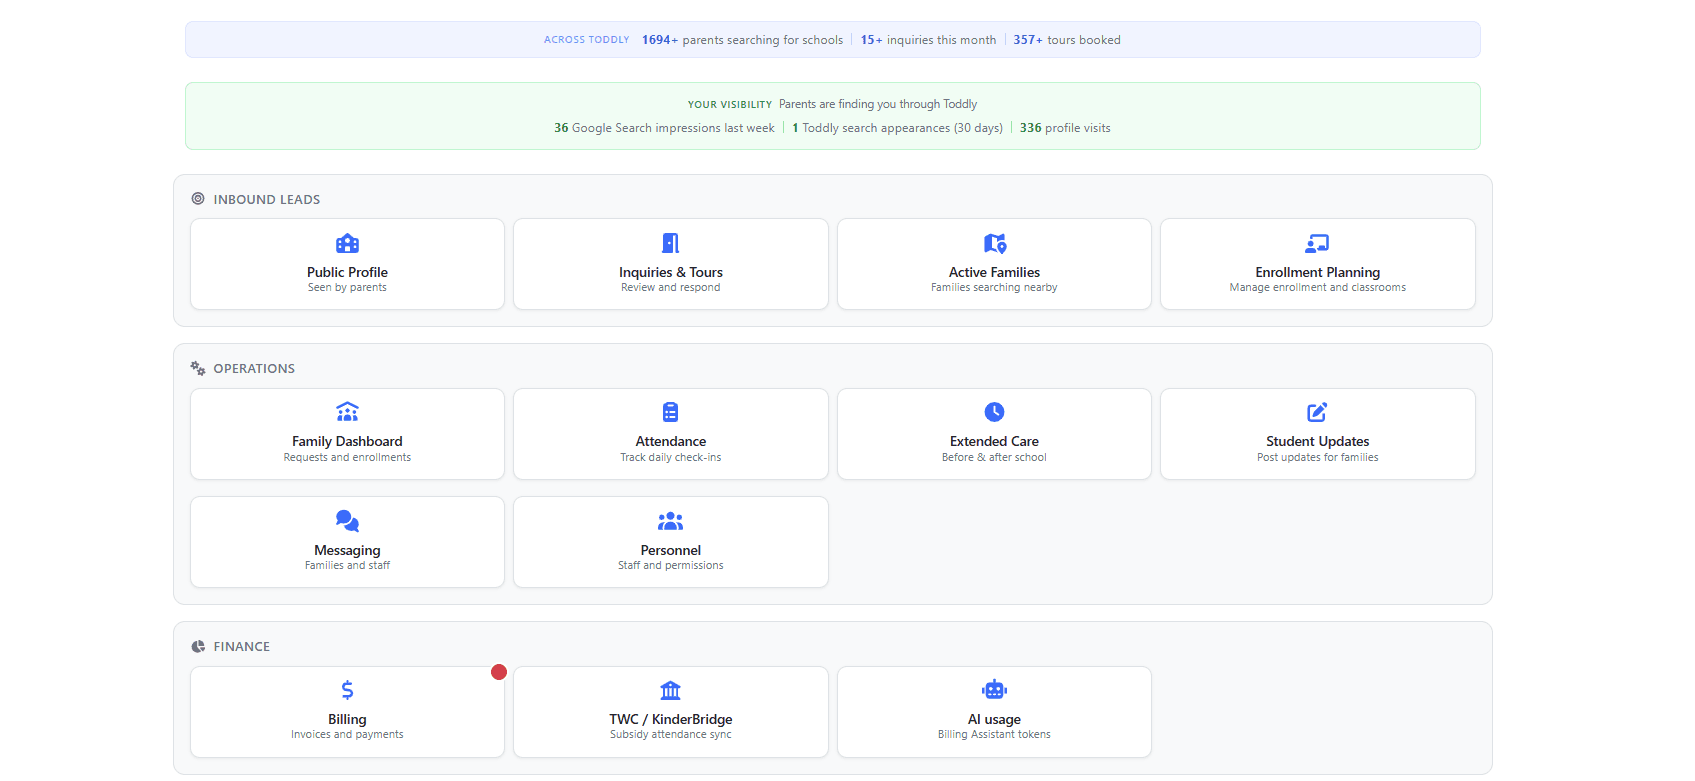Click 'Invoices and payments' subtitle
Viewport: 1695px width, 781px height.
pos(347,734)
